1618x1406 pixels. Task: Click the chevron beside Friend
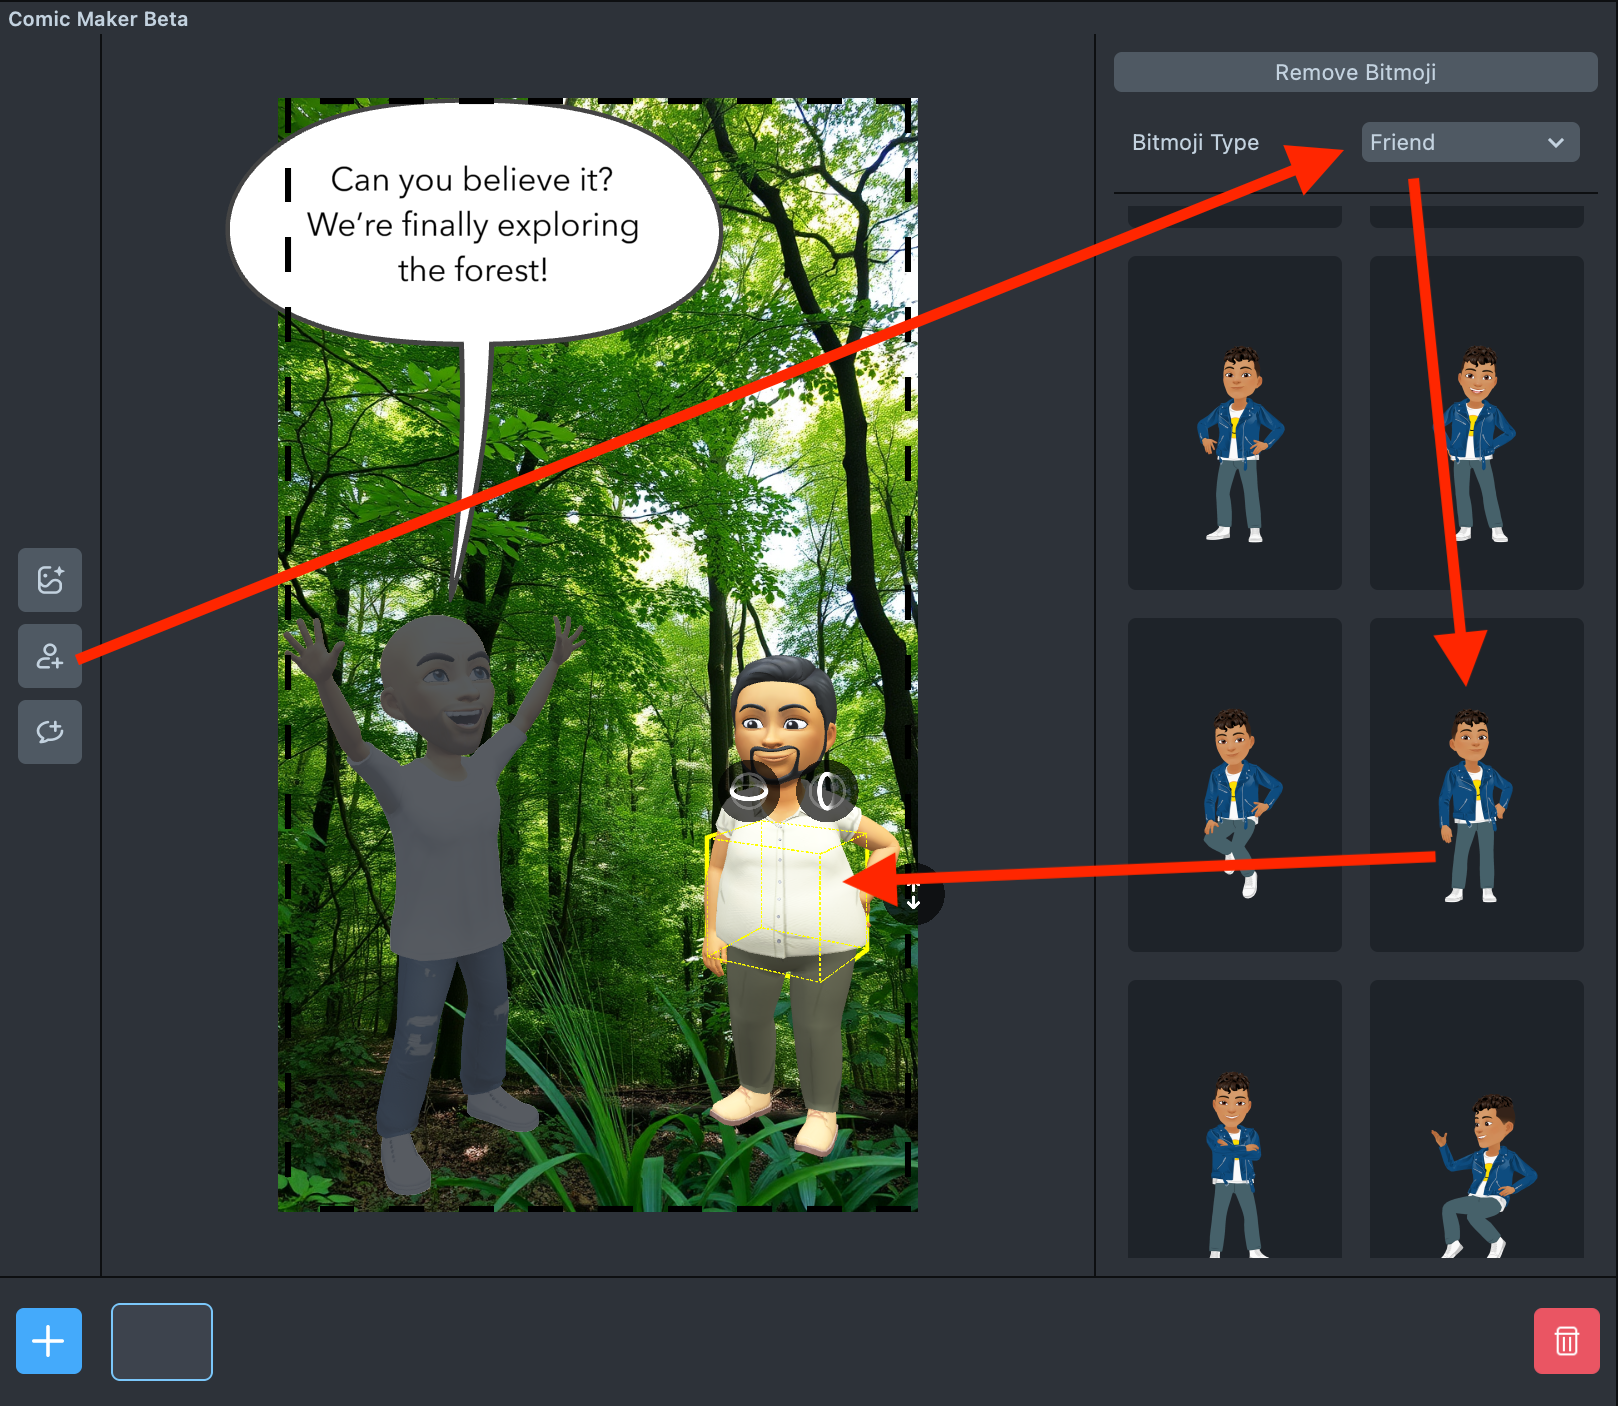[x=1555, y=142]
